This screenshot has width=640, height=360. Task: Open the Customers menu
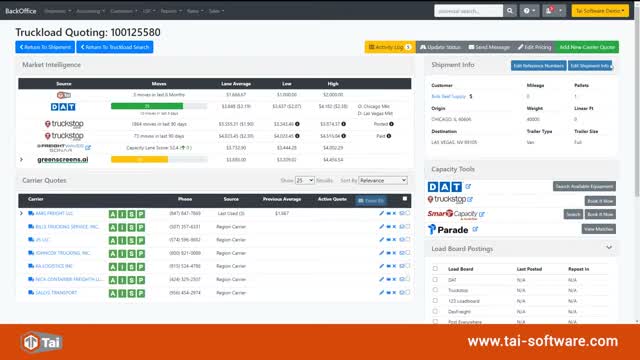click(x=124, y=11)
